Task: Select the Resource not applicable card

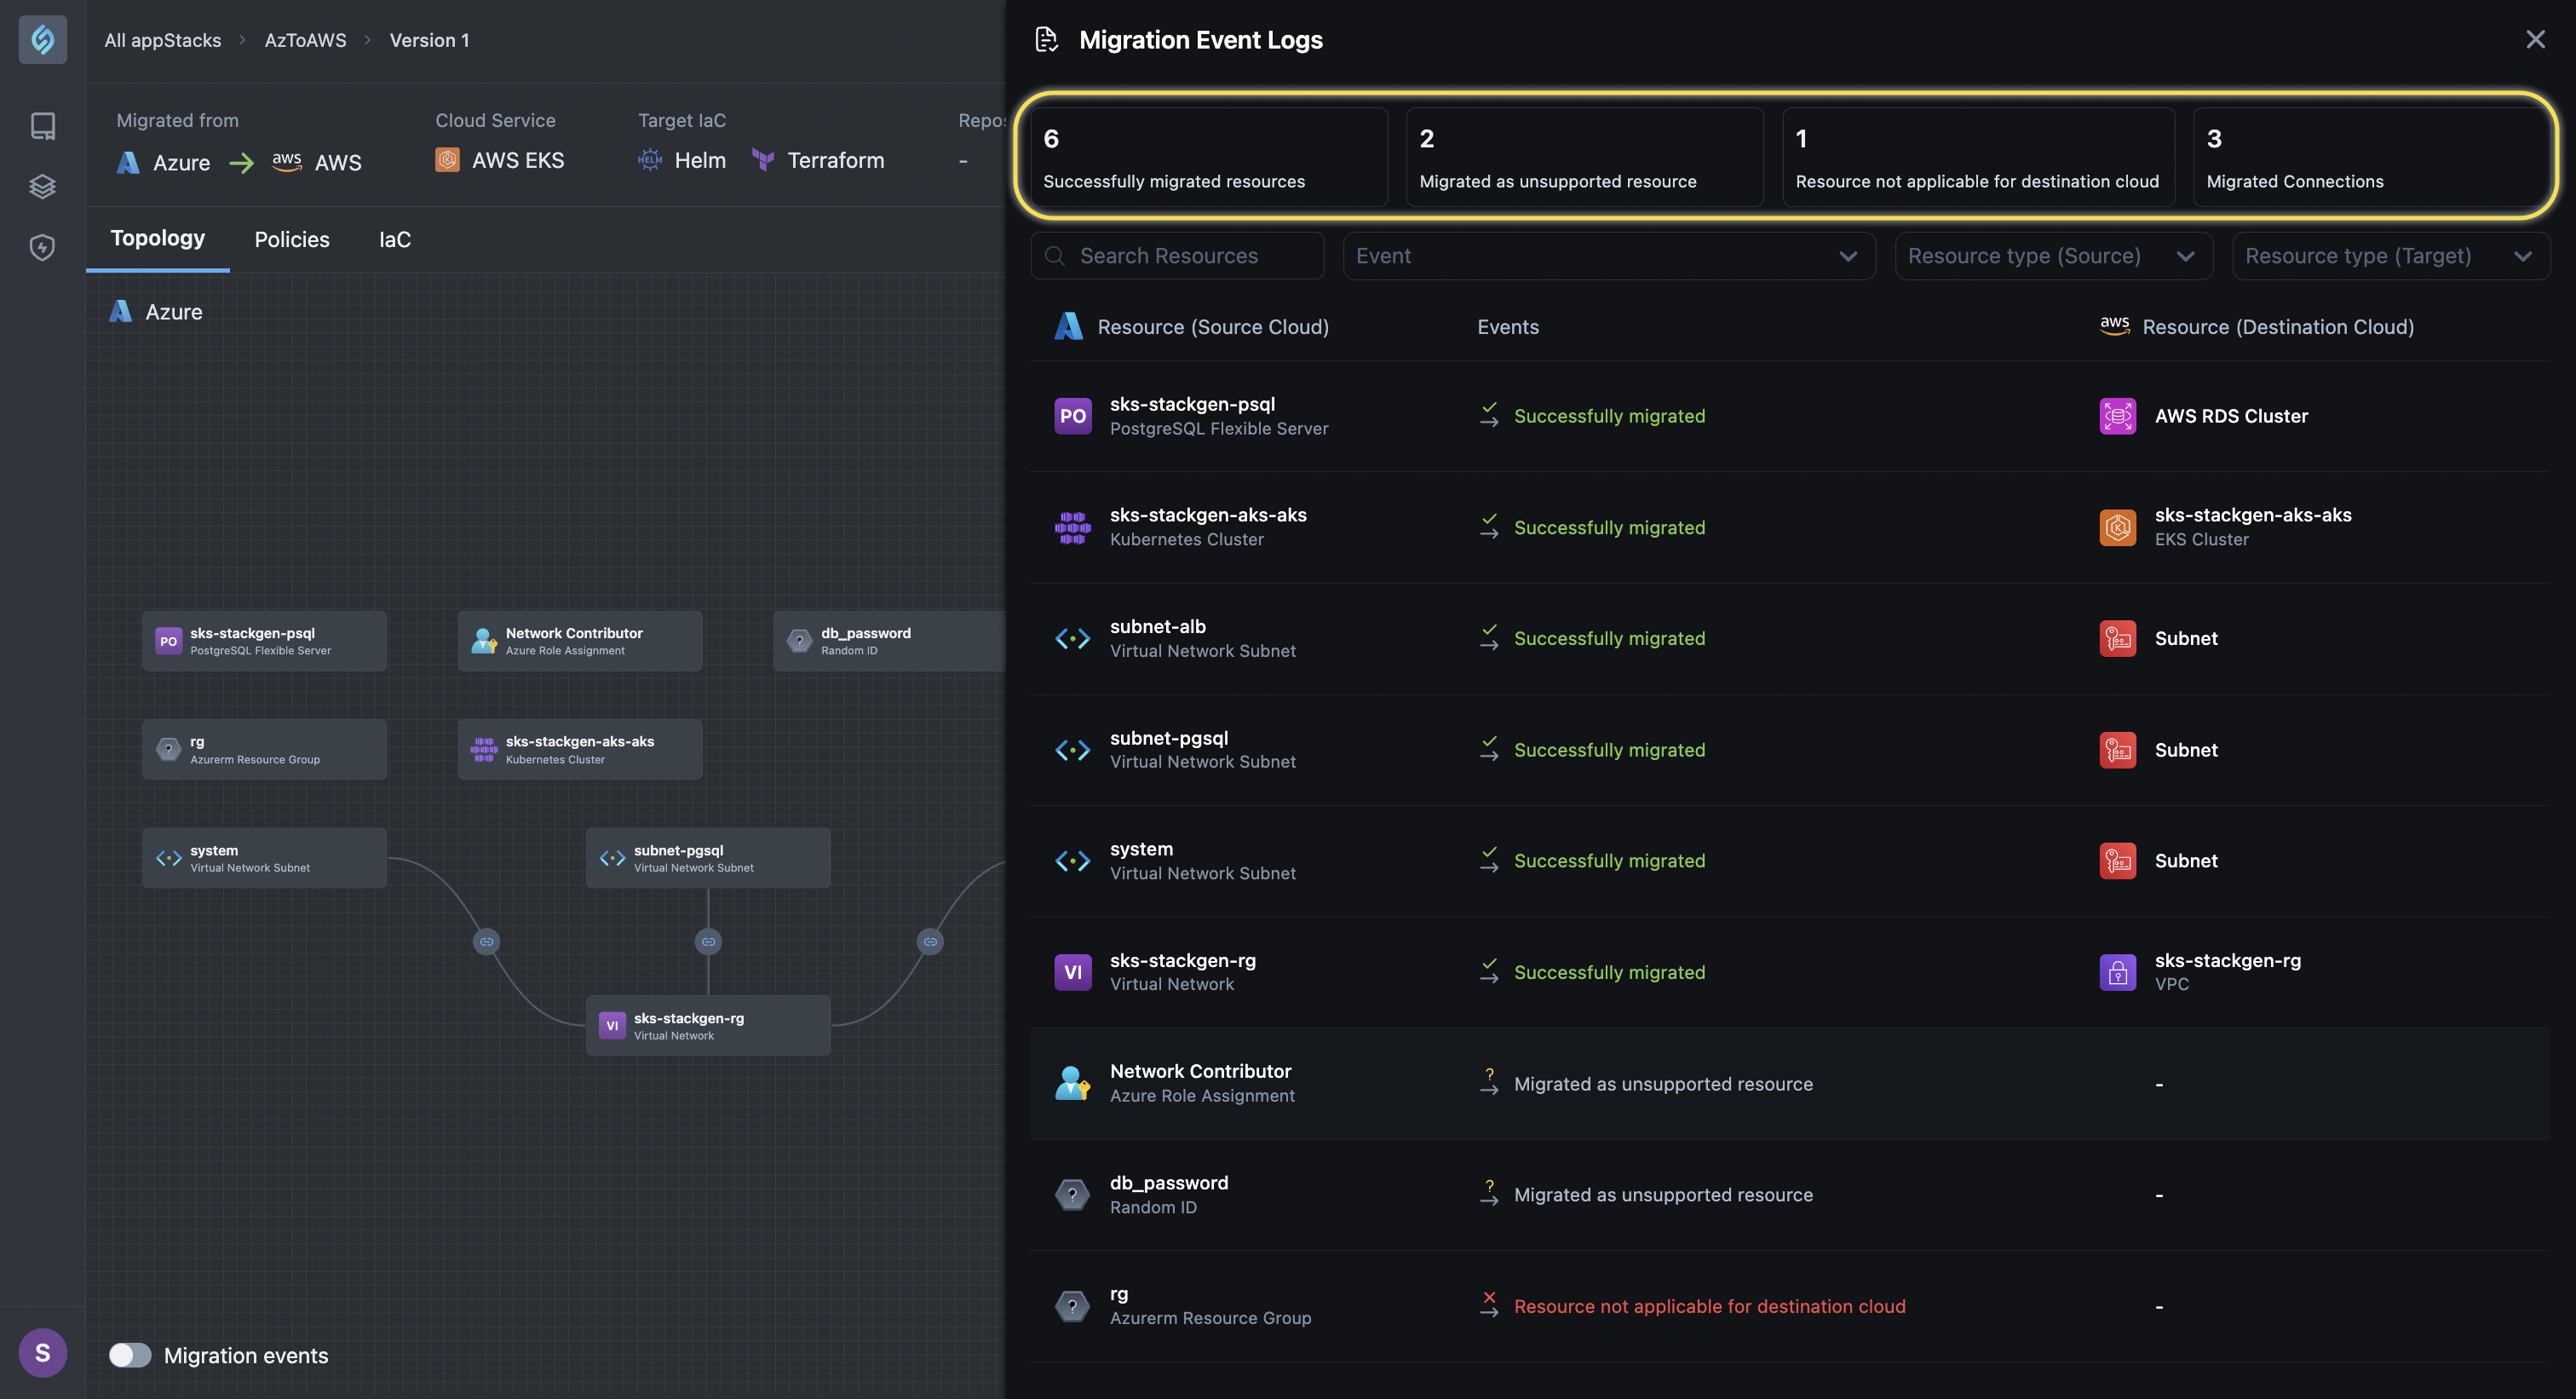Action: tap(1978, 157)
